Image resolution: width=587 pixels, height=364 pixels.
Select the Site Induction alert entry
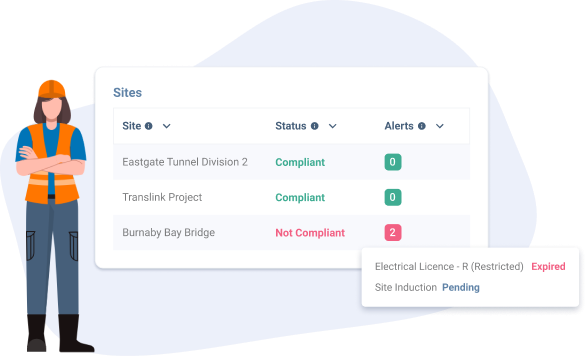click(406, 288)
